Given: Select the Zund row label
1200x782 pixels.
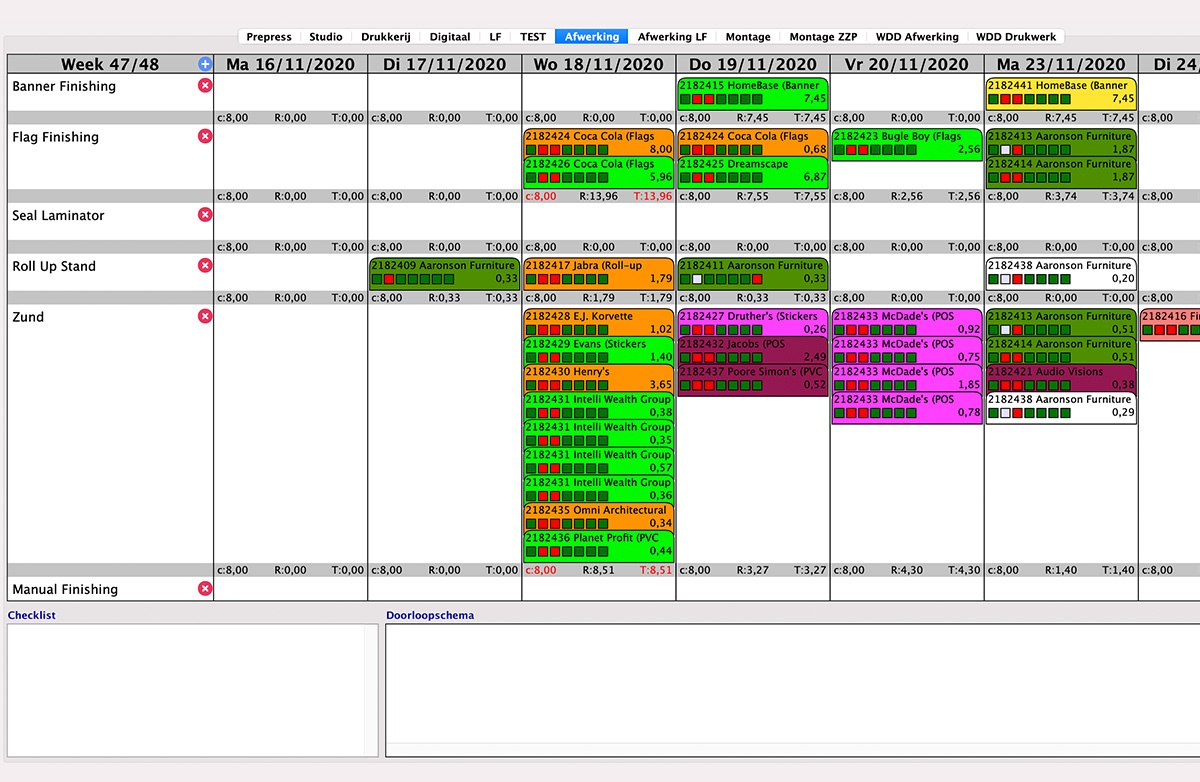Looking at the screenshot, I should 28,317.
